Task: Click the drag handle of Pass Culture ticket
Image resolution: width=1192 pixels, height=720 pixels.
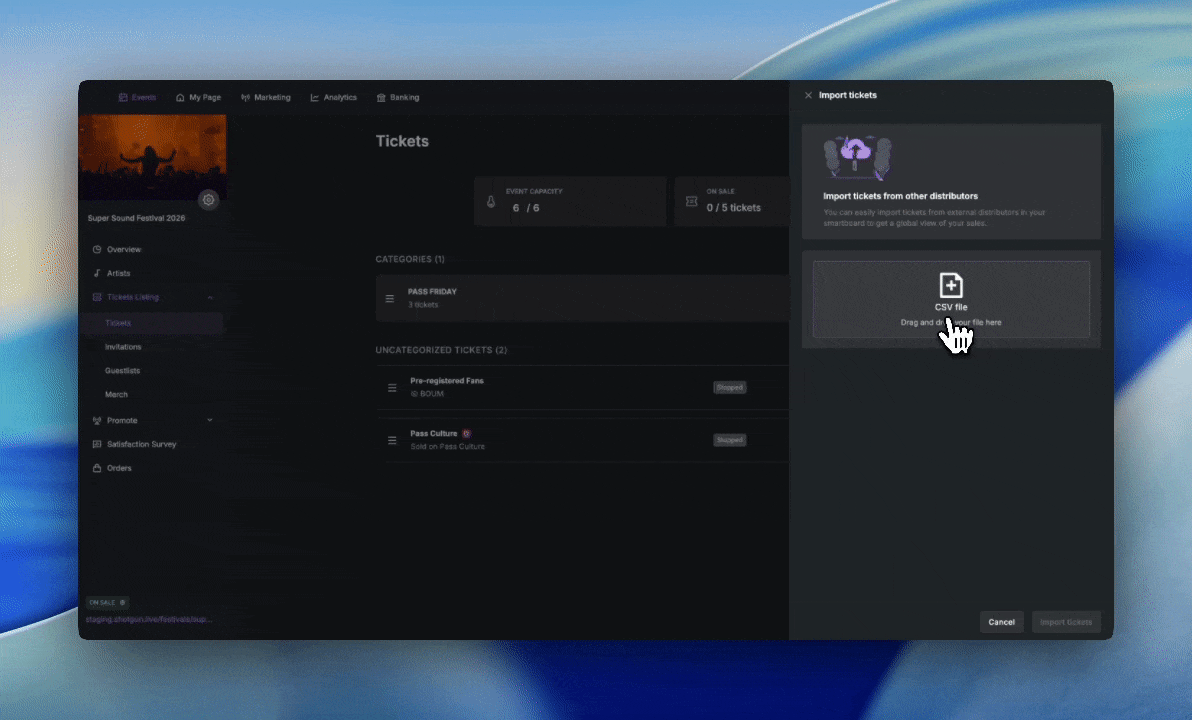Action: (392, 440)
